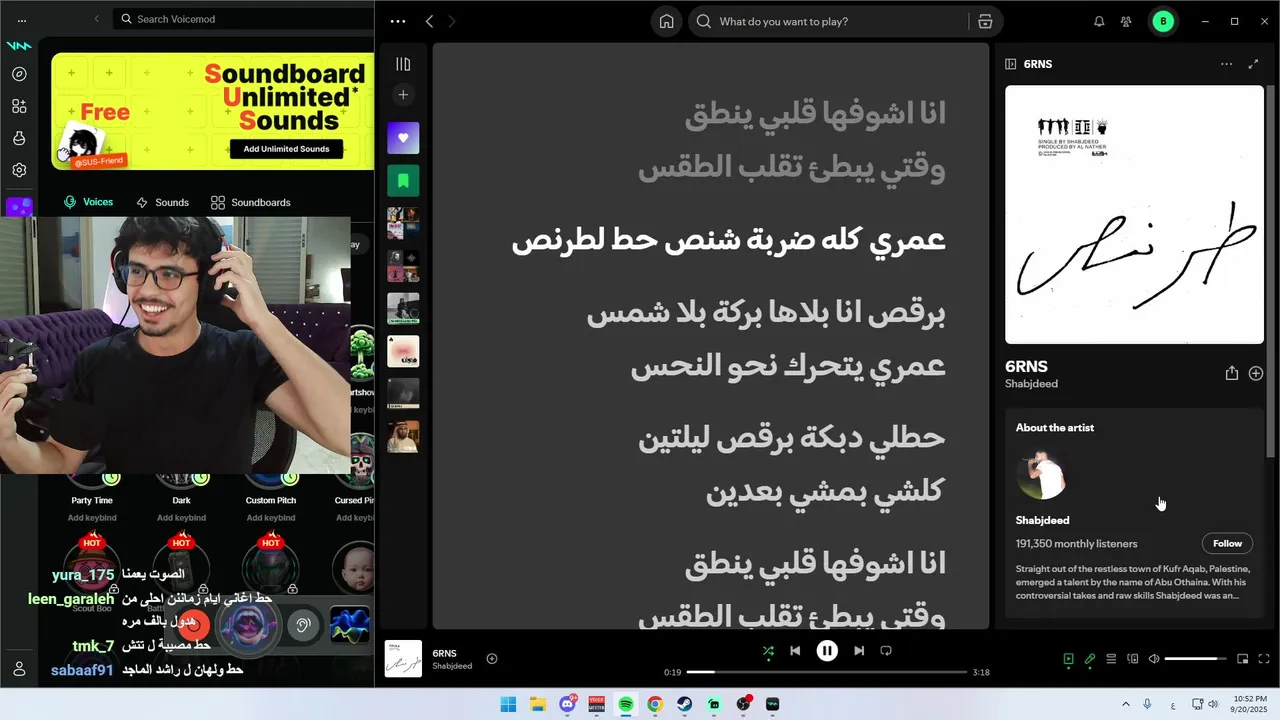
Task: Open Voicemod add-apps grid icon in sidebar
Action: [19, 106]
